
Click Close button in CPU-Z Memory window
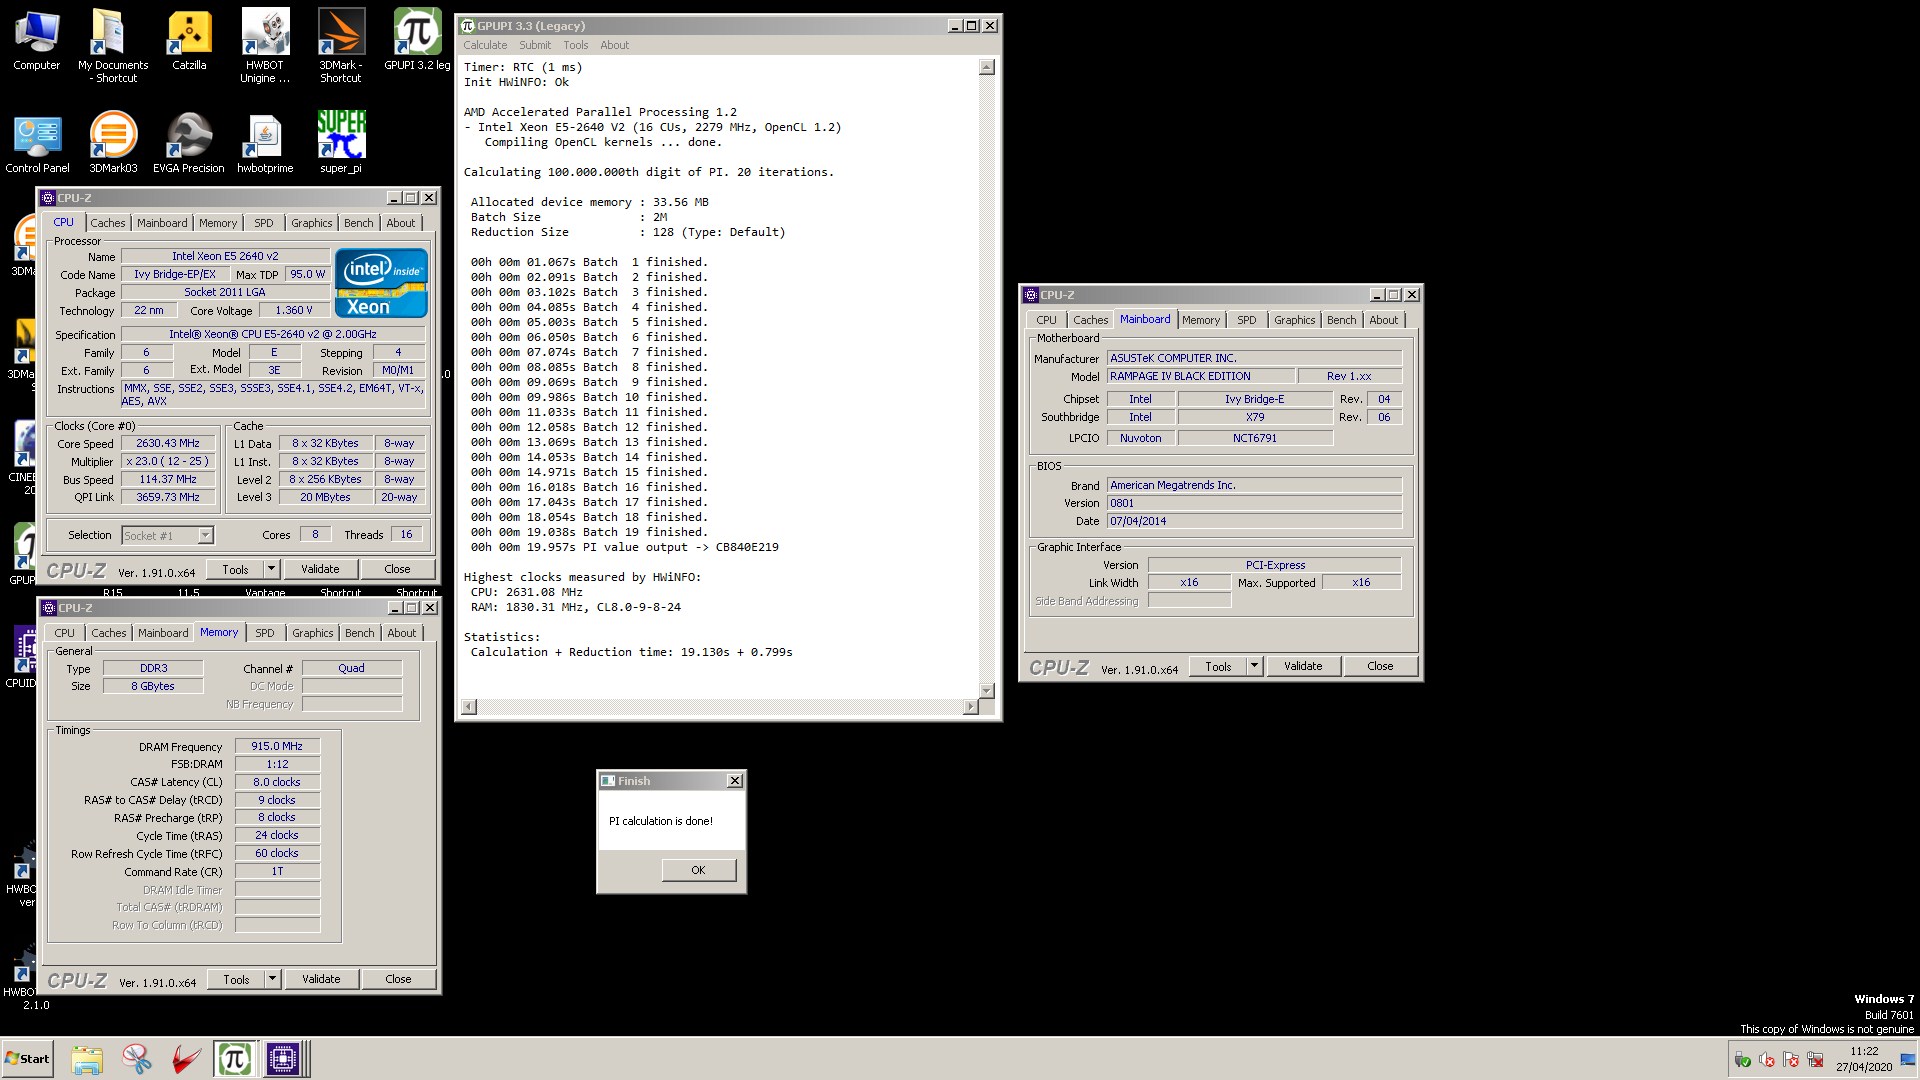click(x=398, y=979)
